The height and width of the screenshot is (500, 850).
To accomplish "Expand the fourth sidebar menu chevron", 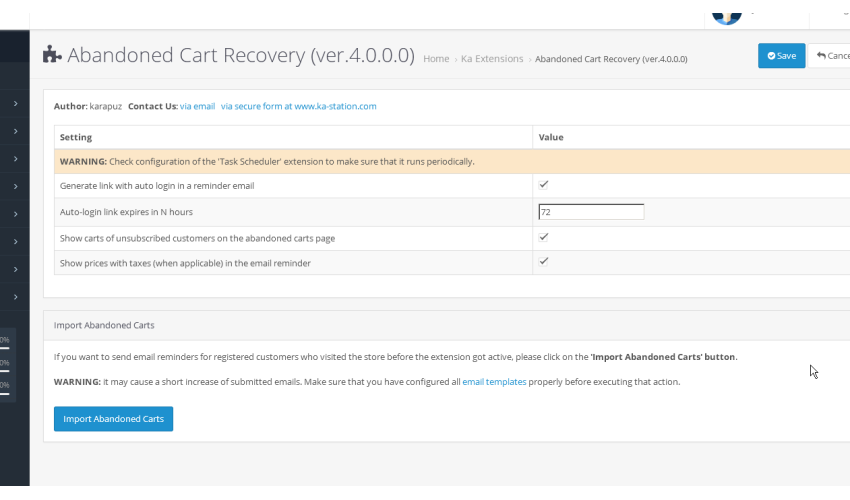I will click(15, 186).
